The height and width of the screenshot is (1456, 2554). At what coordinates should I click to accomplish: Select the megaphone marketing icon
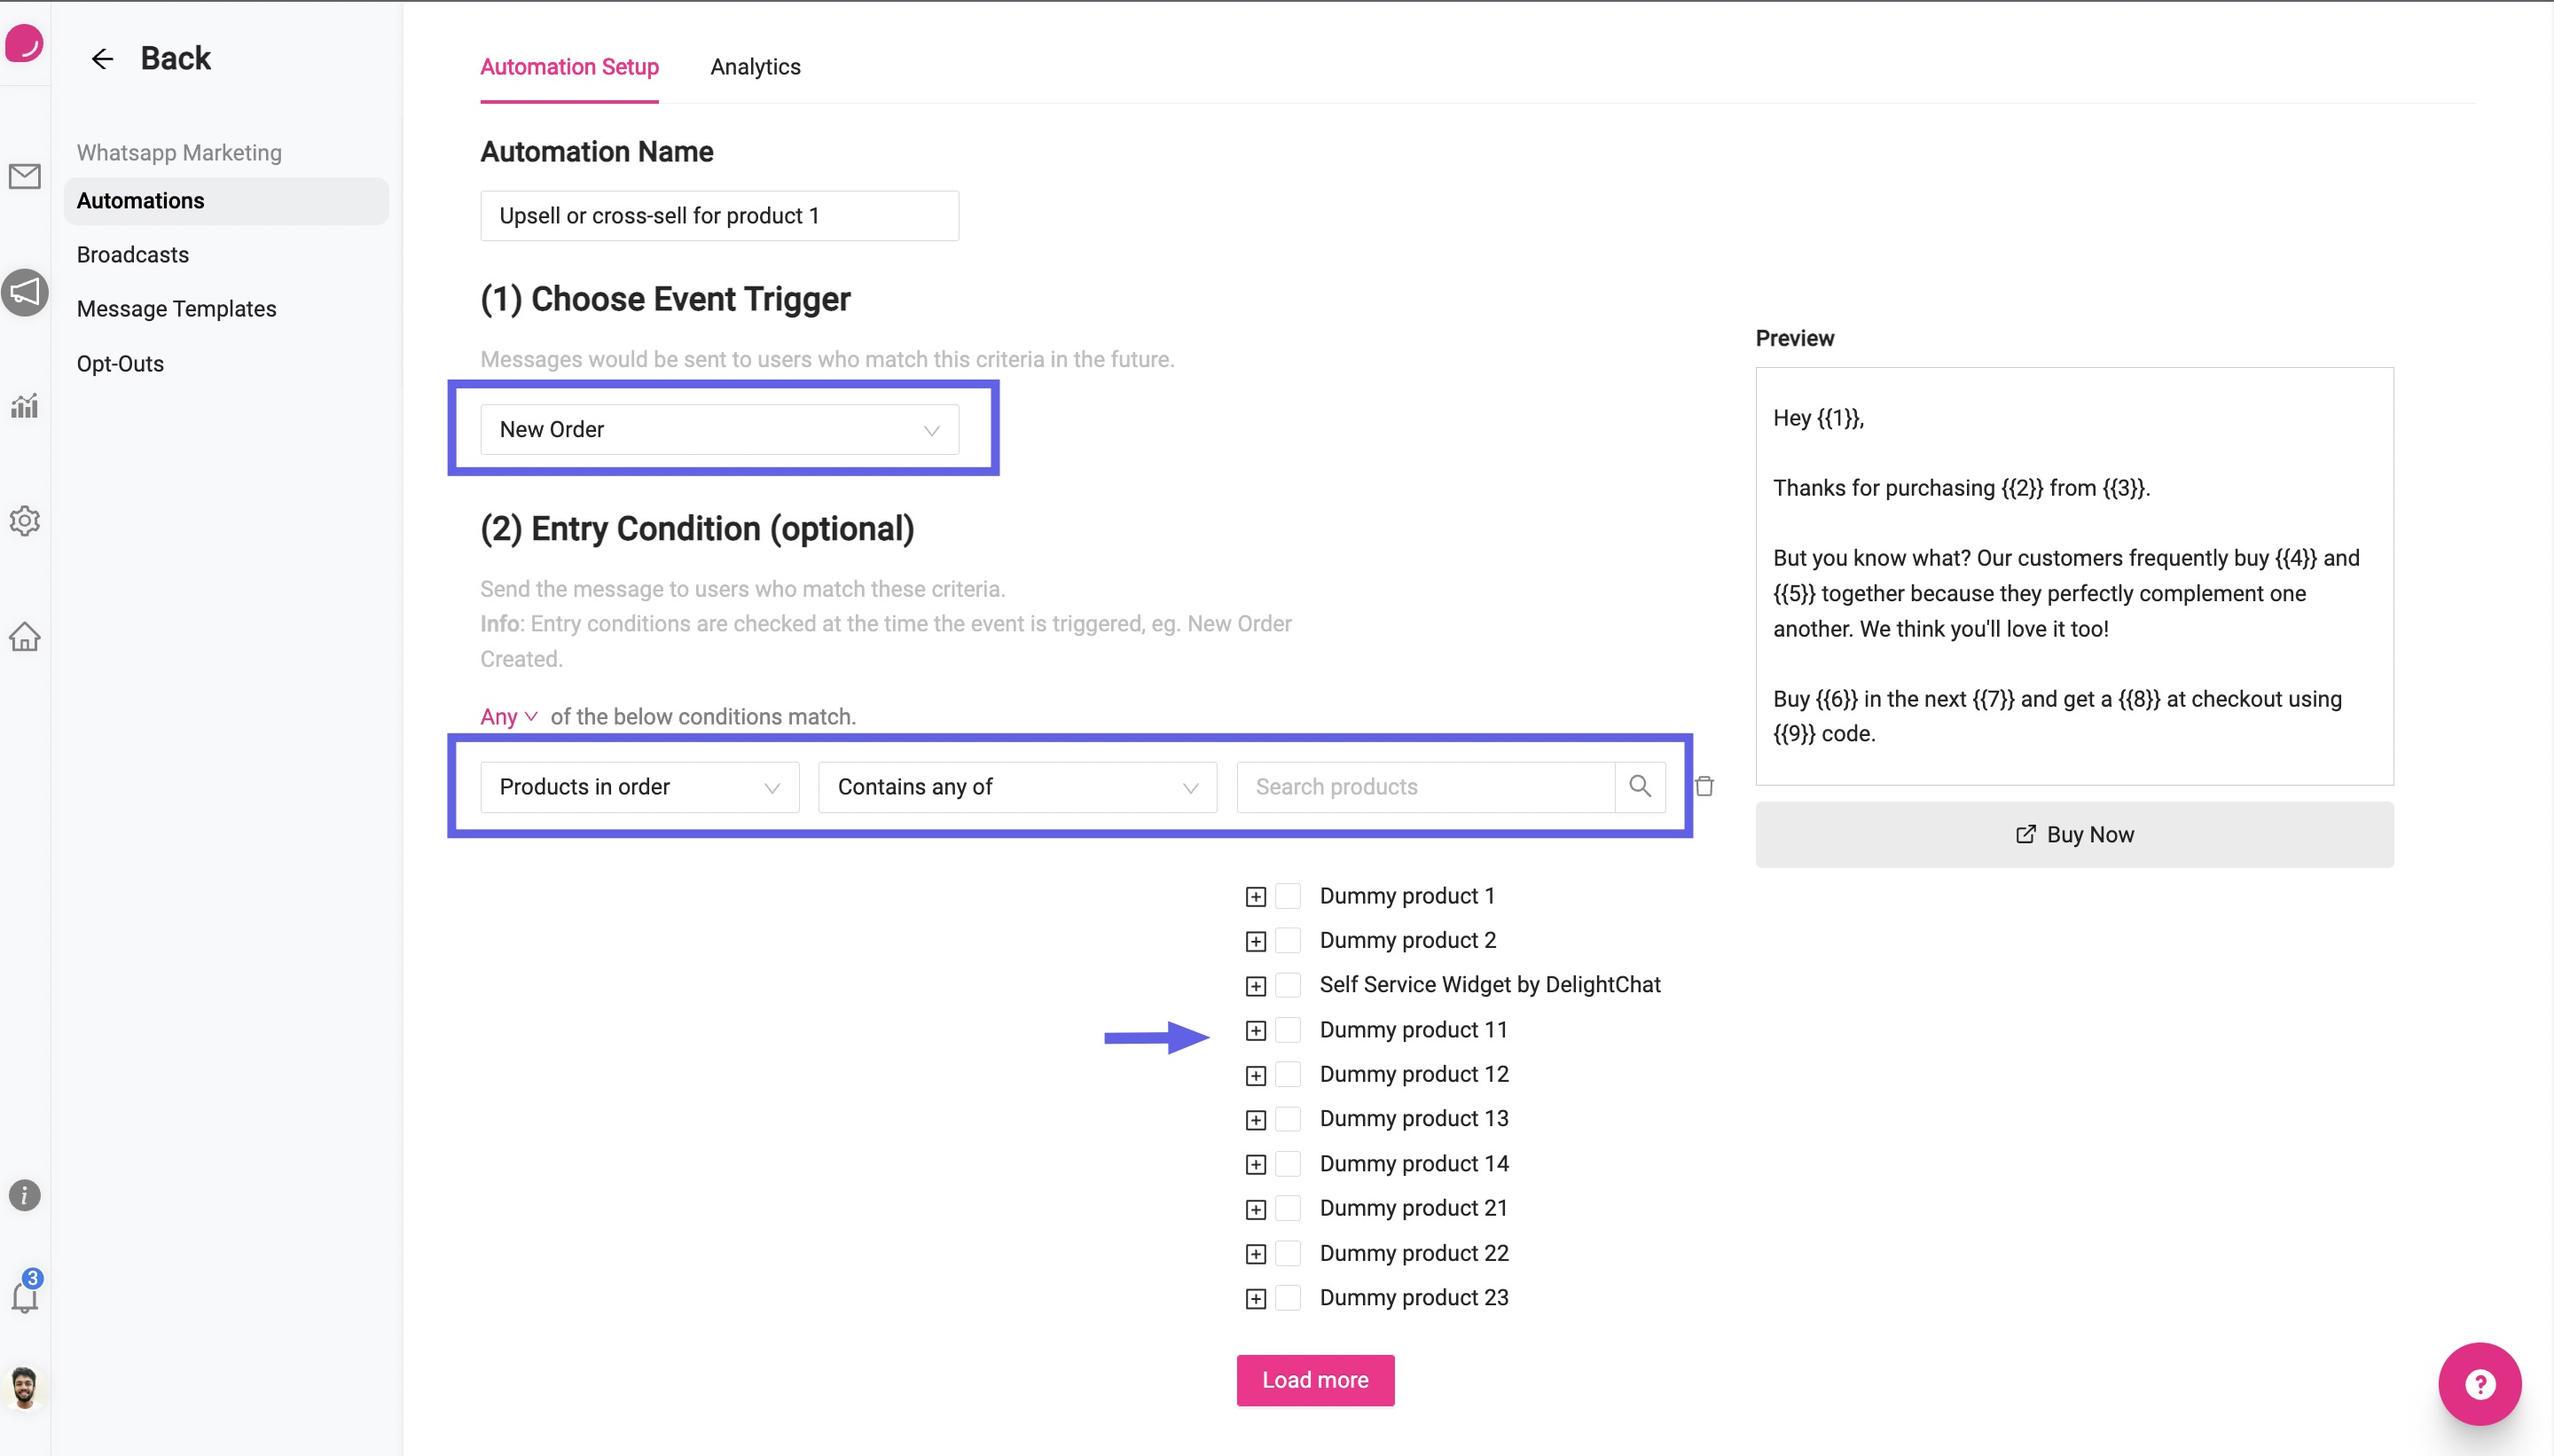(25, 292)
